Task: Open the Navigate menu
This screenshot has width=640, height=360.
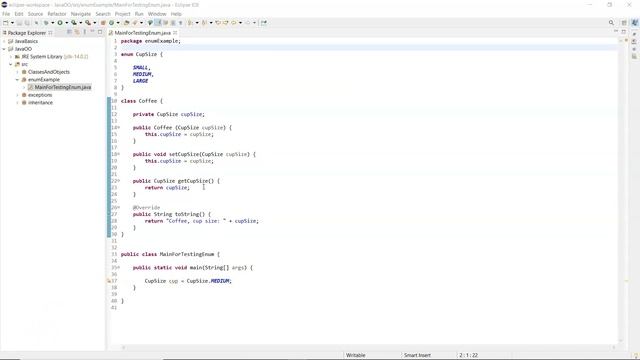Action: (x=81, y=14)
